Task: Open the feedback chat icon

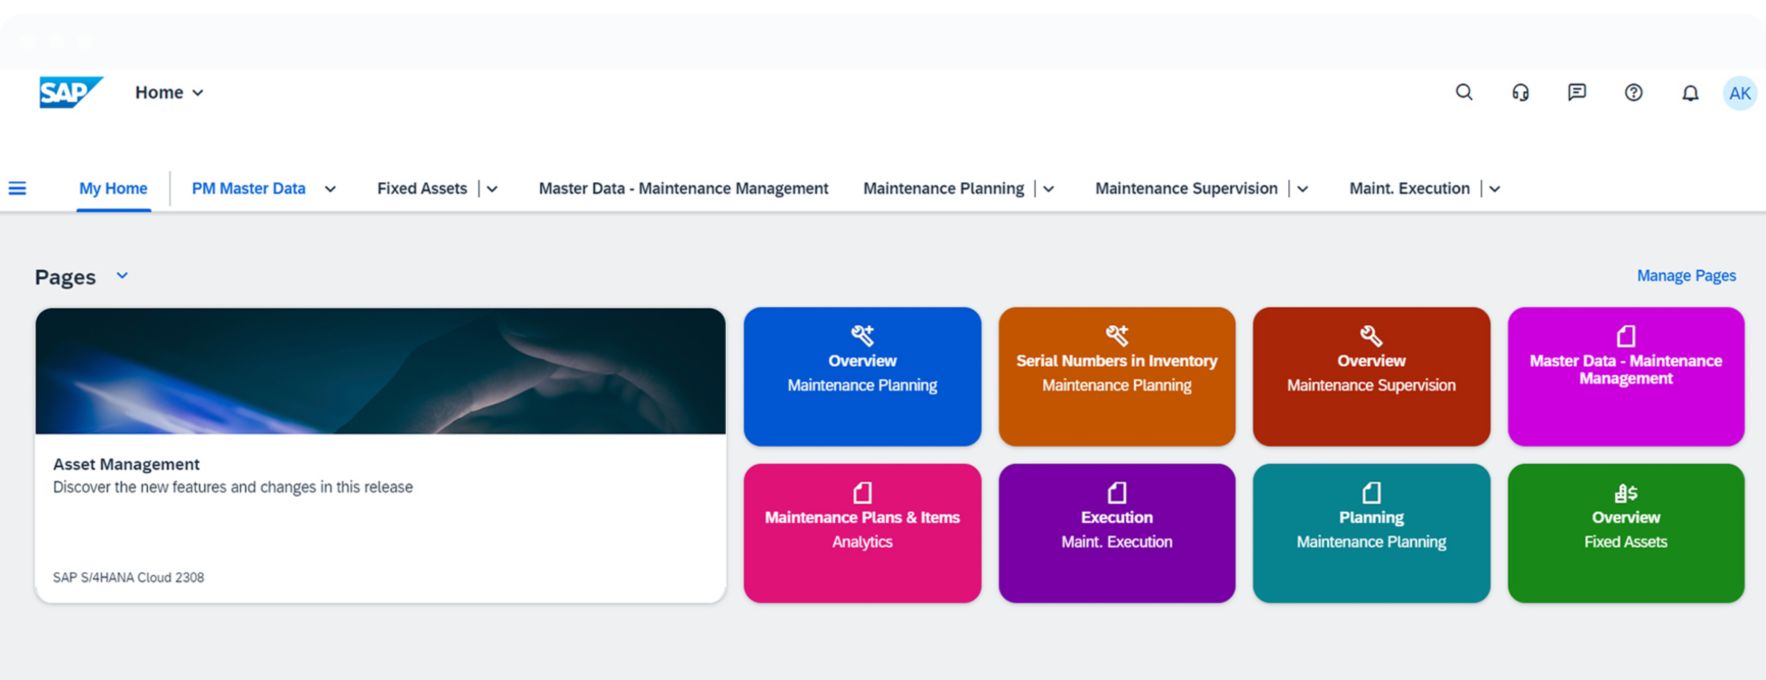Action: coord(1577,92)
